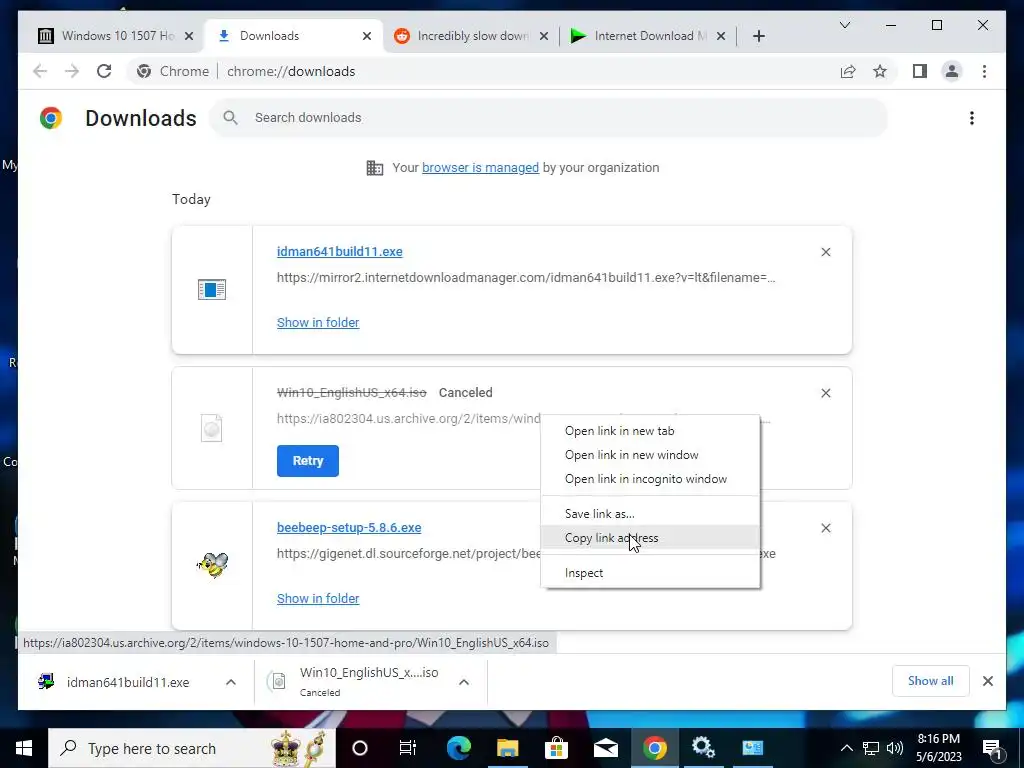Click the new tab plus button

[758, 36]
